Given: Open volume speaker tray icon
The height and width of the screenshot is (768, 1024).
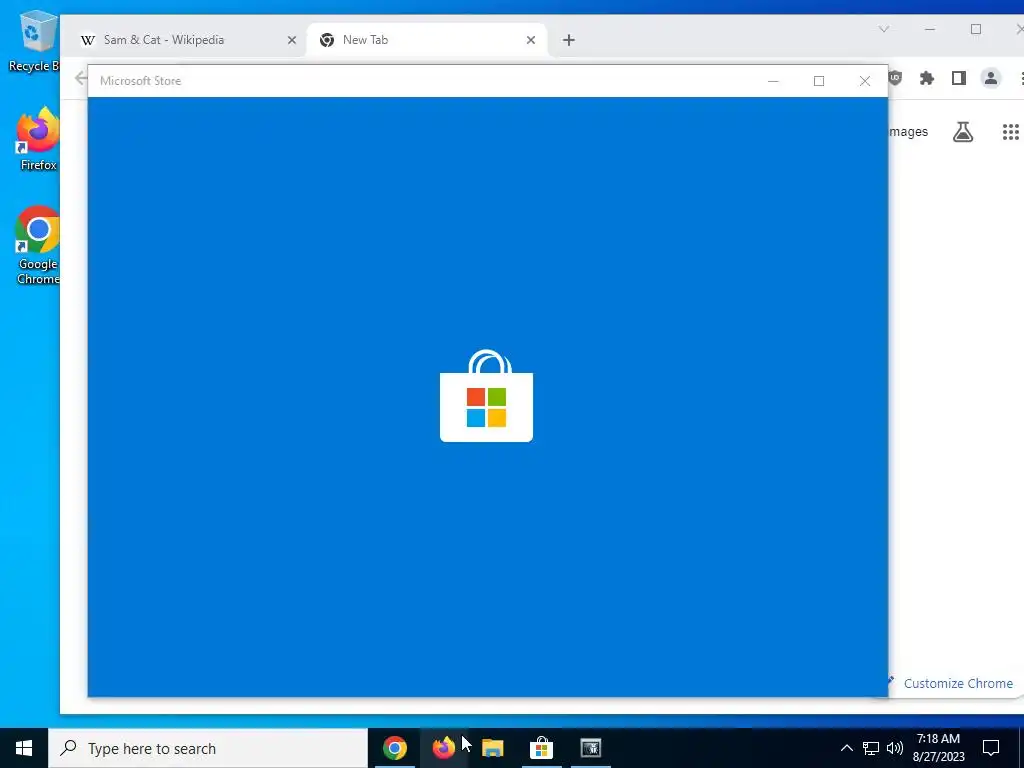Looking at the screenshot, I should tap(895, 748).
